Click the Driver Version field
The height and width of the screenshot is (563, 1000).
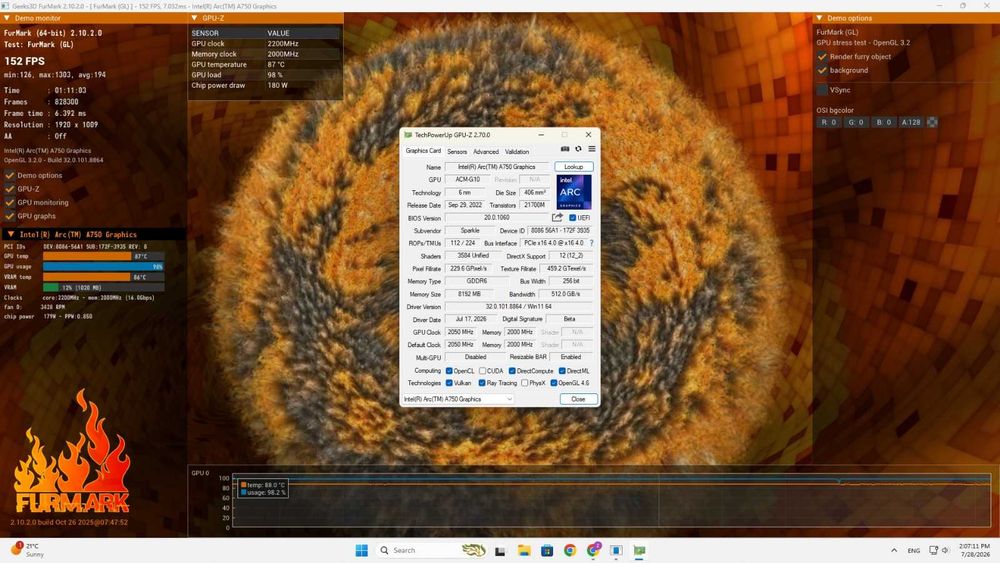click(x=518, y=307)
